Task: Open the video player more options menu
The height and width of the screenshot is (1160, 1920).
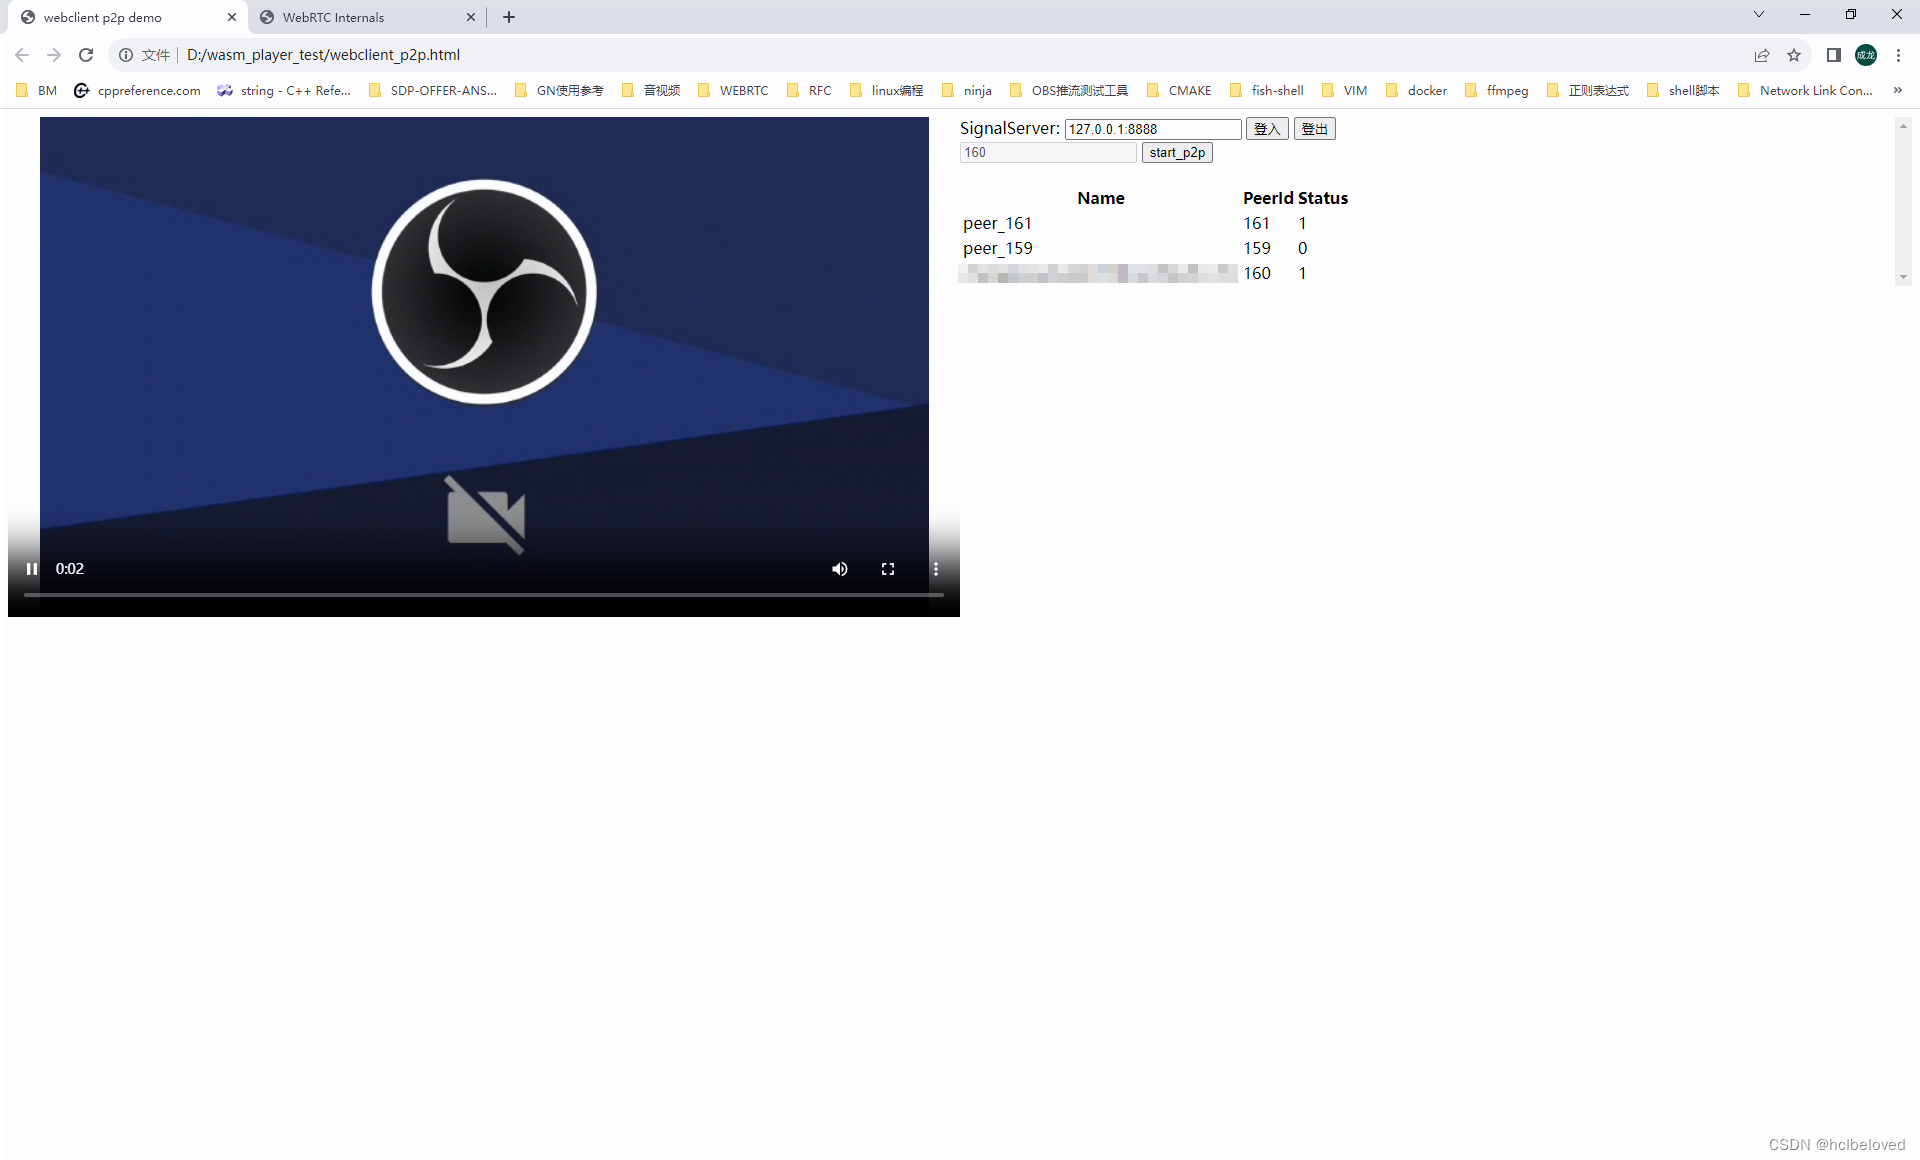Action: click(x=935, y=568)
